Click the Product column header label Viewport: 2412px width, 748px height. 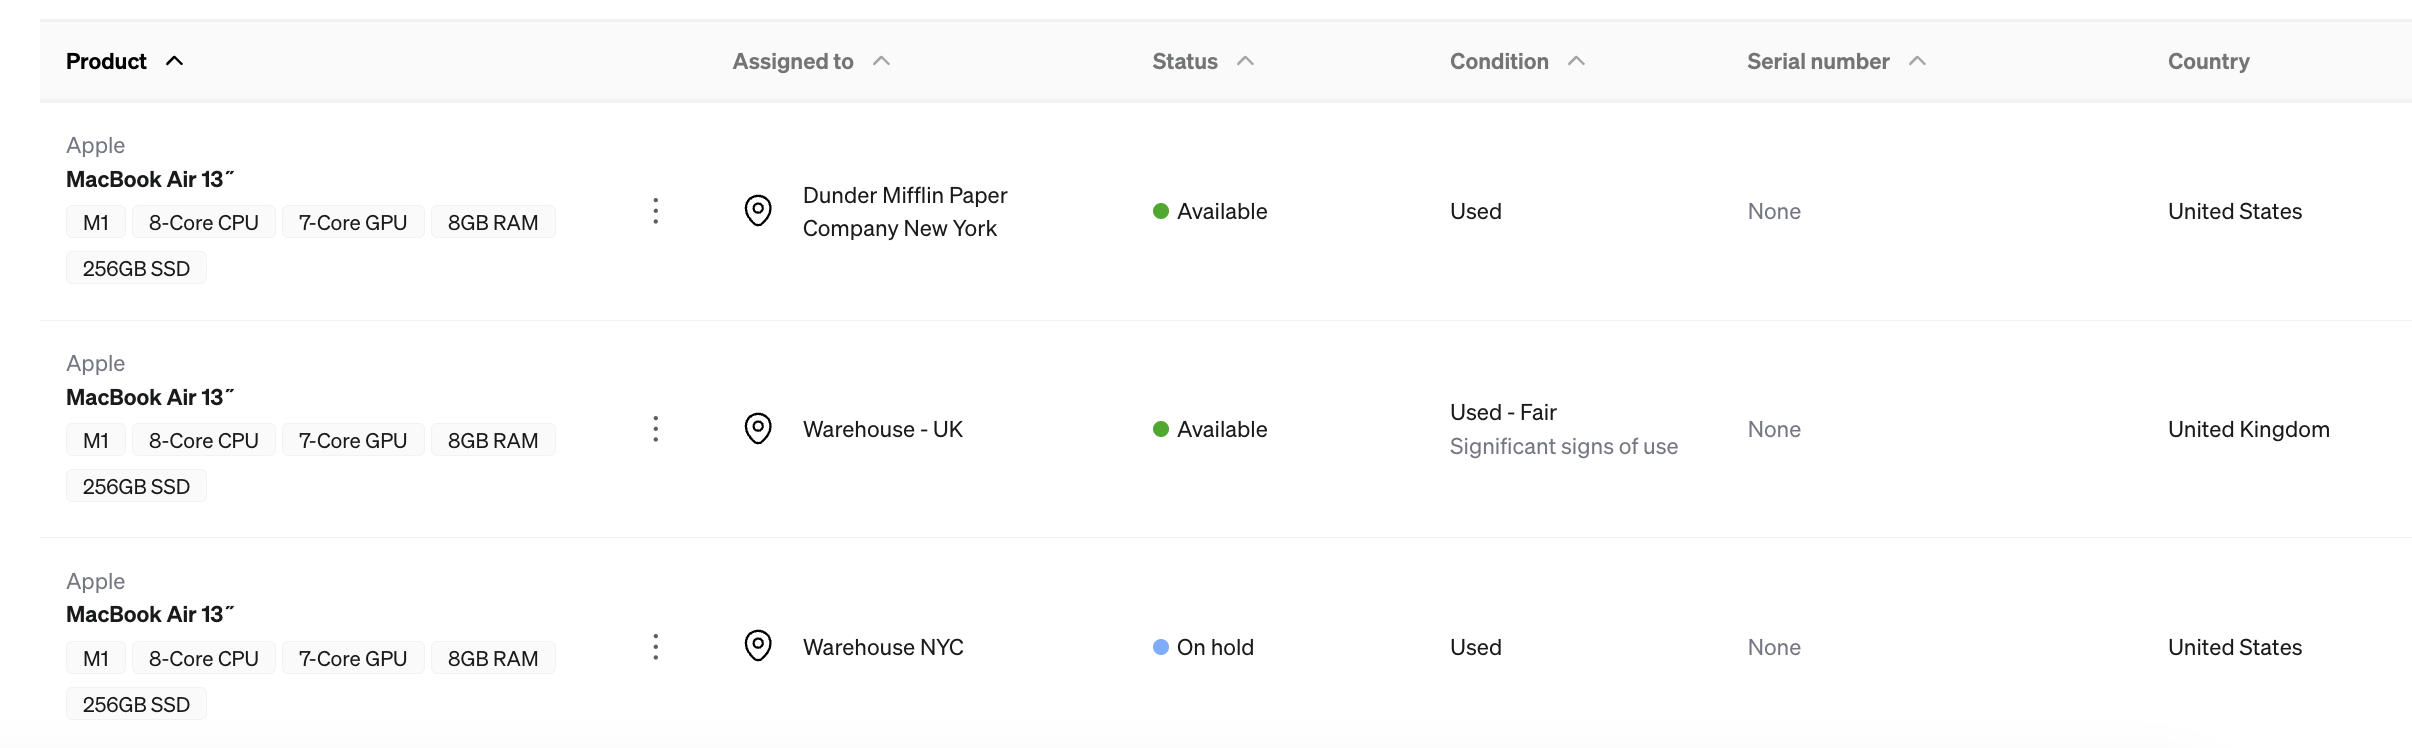point(106,62)
